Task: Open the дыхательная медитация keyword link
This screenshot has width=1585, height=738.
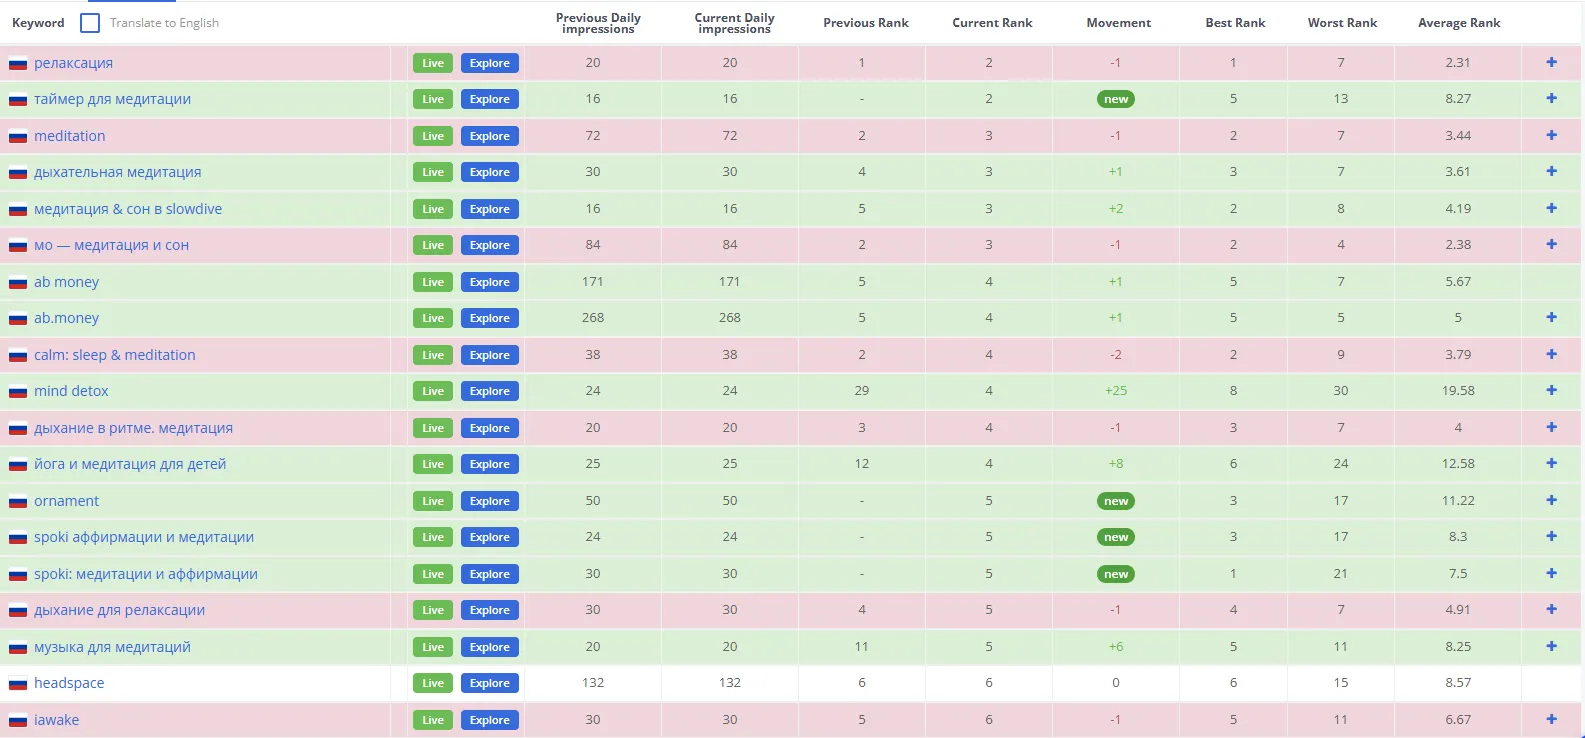Action: click(117, 172)
